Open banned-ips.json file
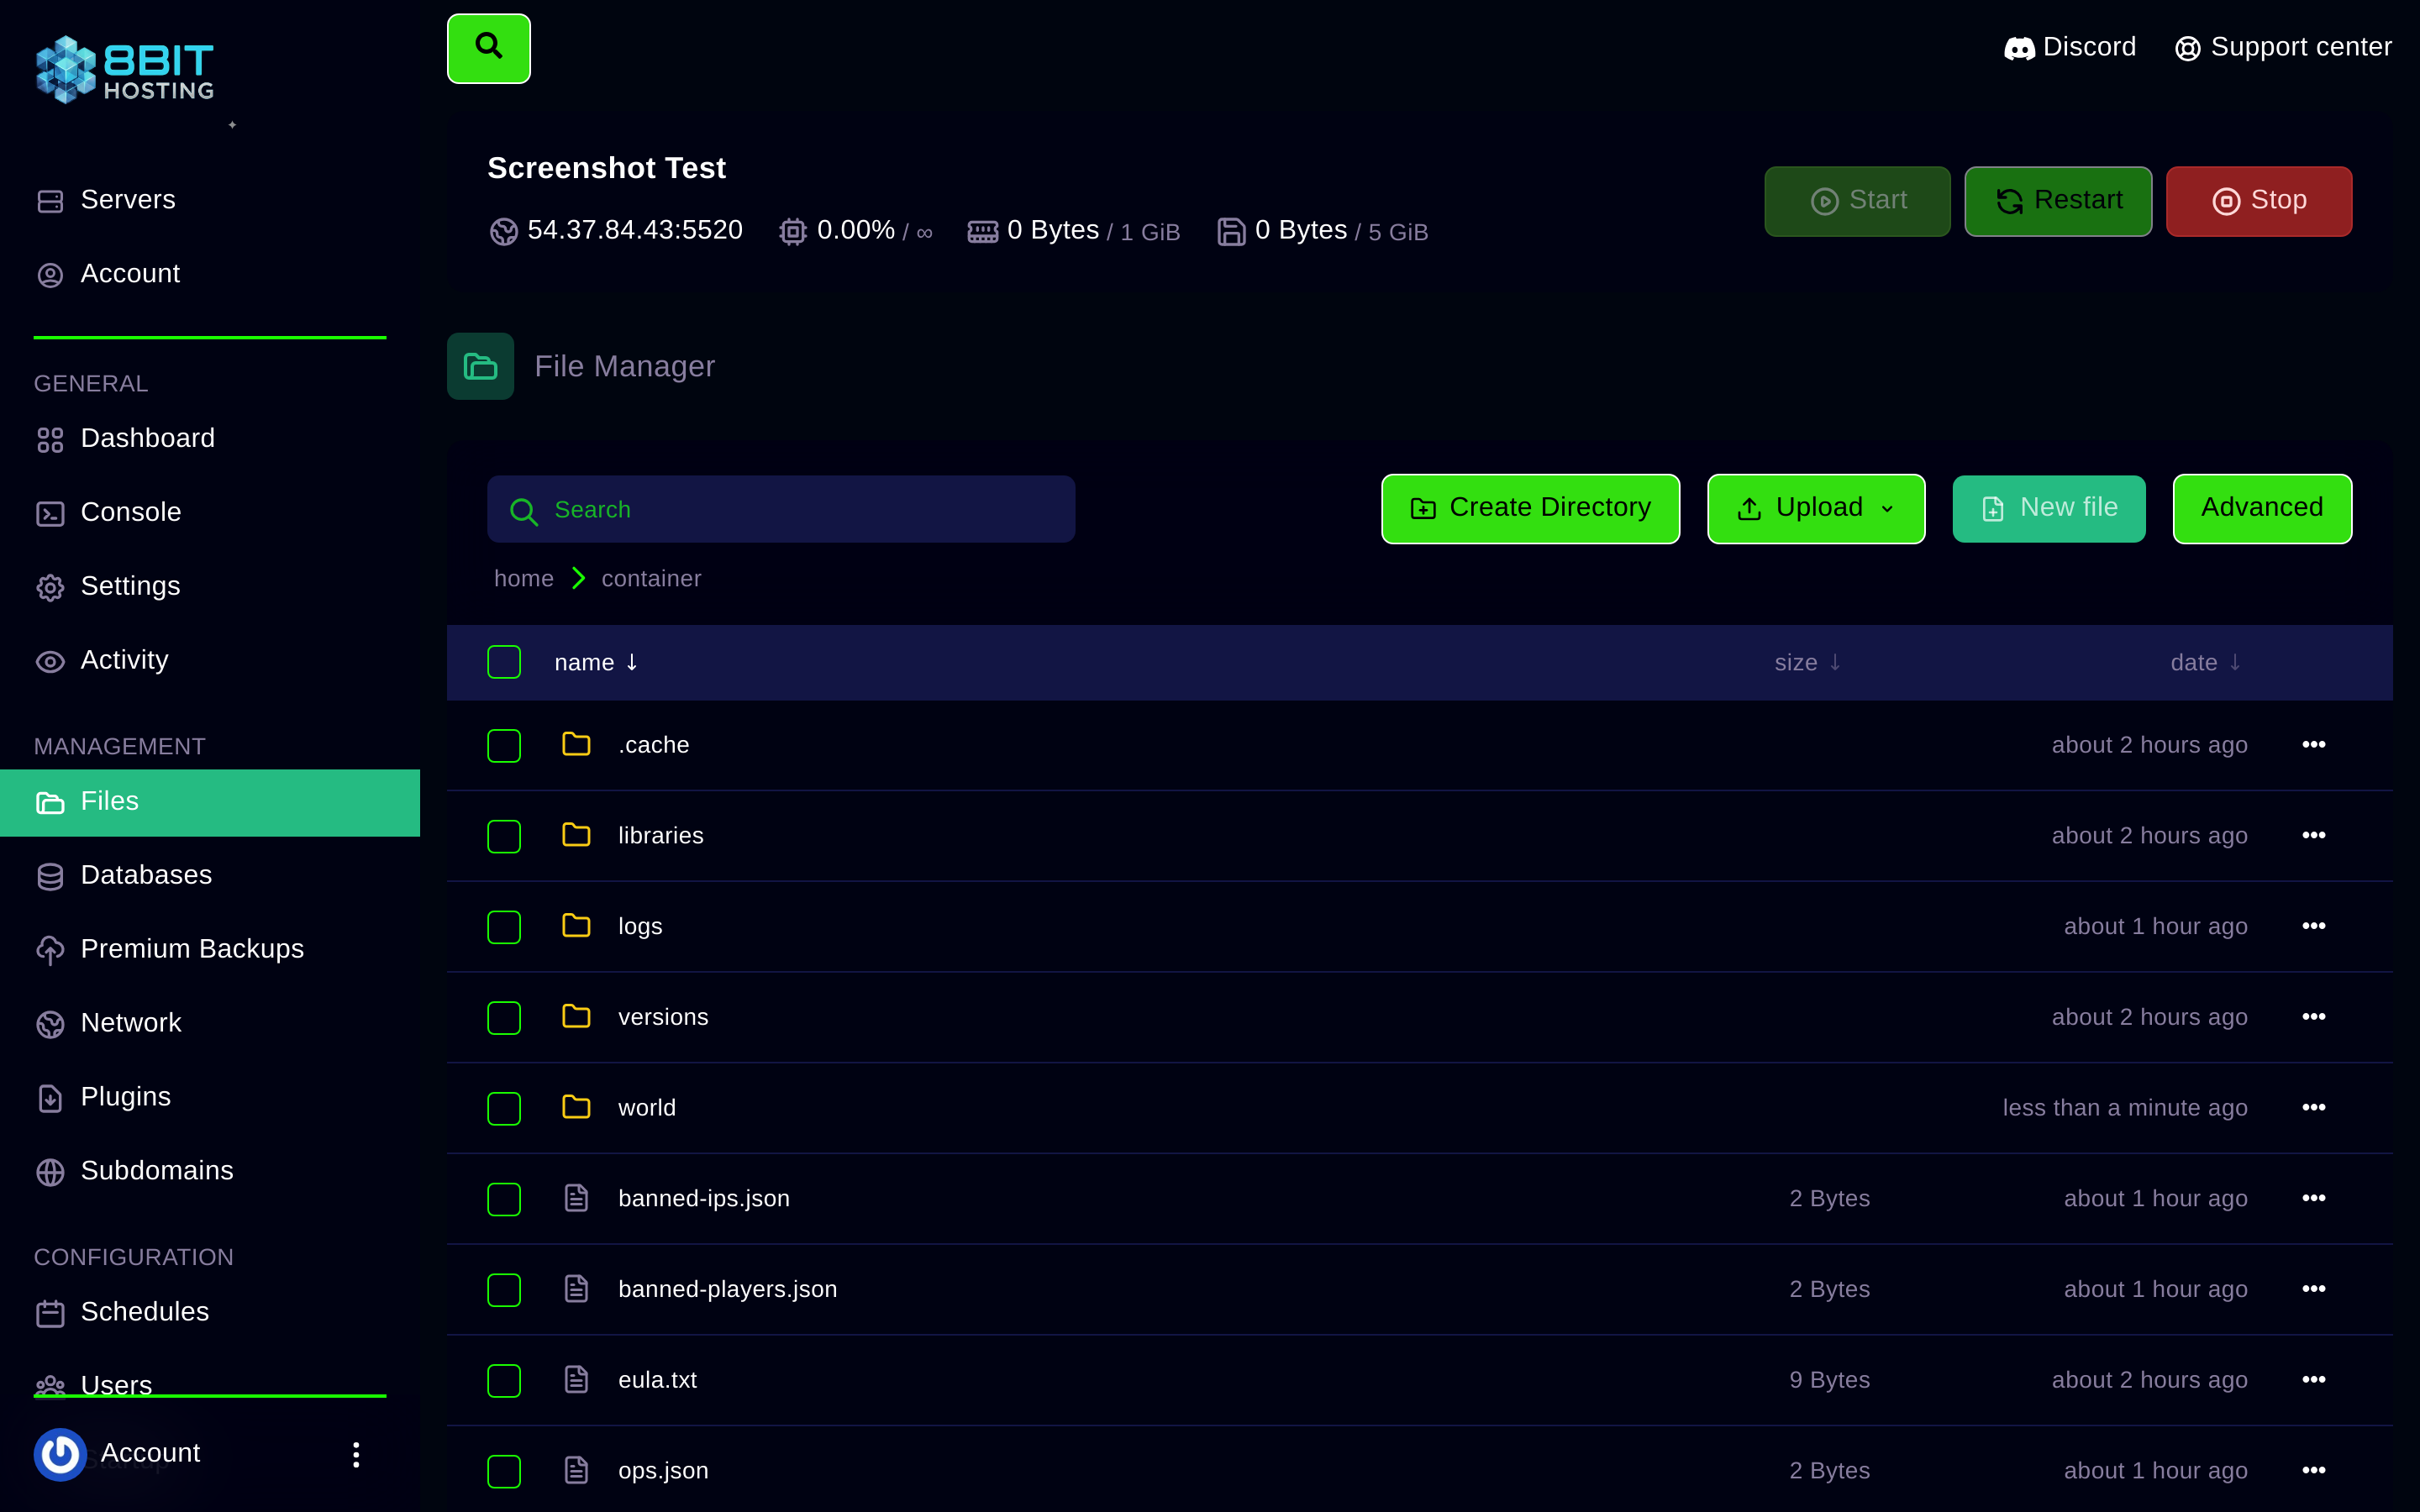This screenshot has width=2420, height=1512. tap(704, 1198)
